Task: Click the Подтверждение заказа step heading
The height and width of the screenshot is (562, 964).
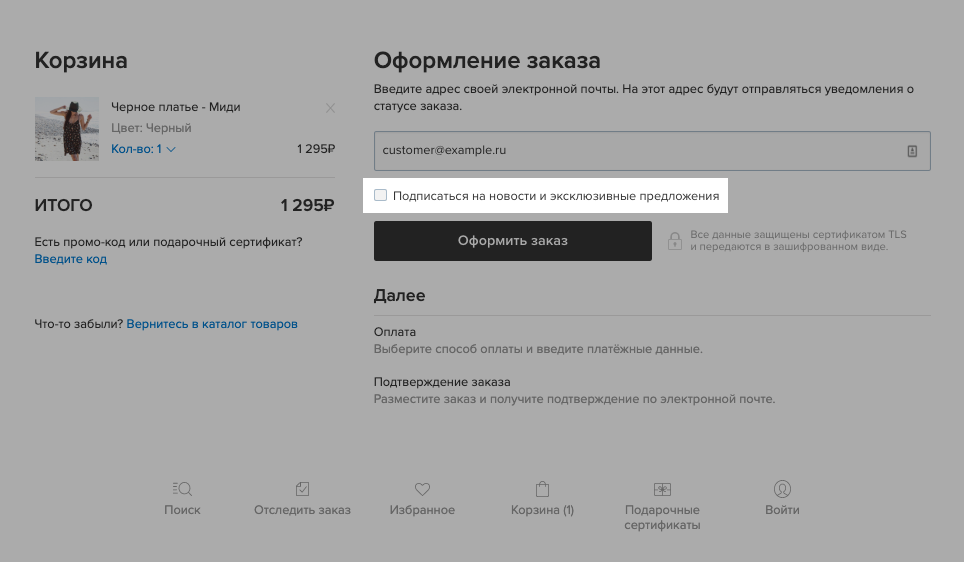Action: pyautogui.click(x=442, y=382)
